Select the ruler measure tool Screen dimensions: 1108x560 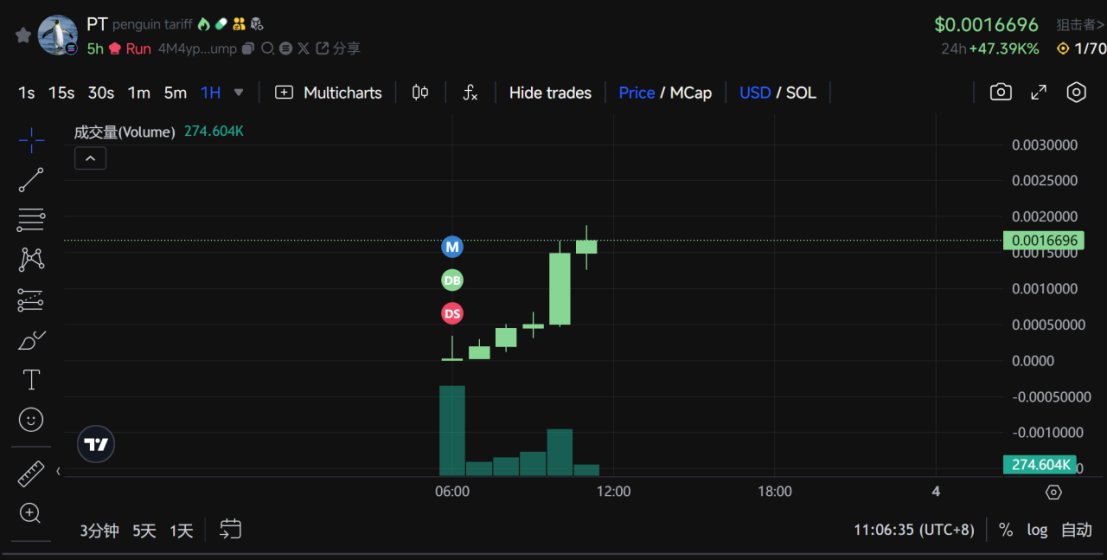click(31, 473)
